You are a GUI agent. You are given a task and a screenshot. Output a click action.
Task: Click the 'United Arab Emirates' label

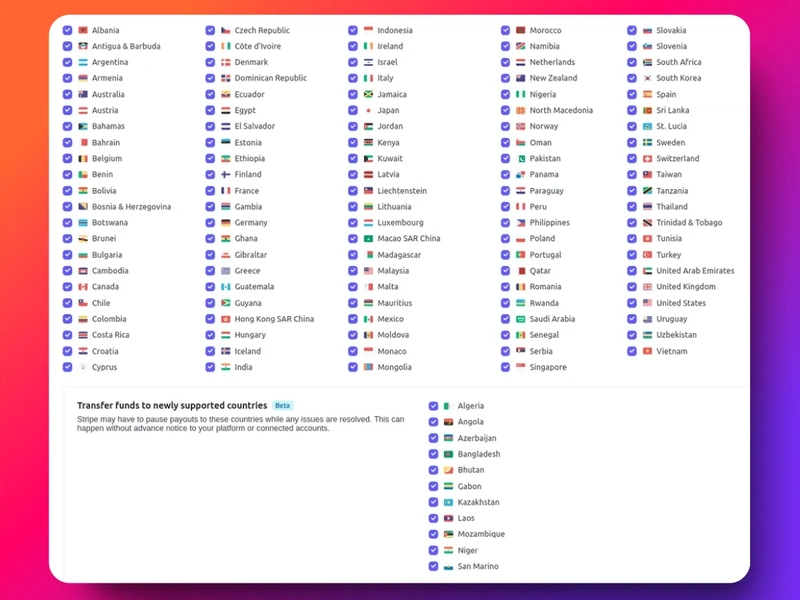(x=695, y=271)
